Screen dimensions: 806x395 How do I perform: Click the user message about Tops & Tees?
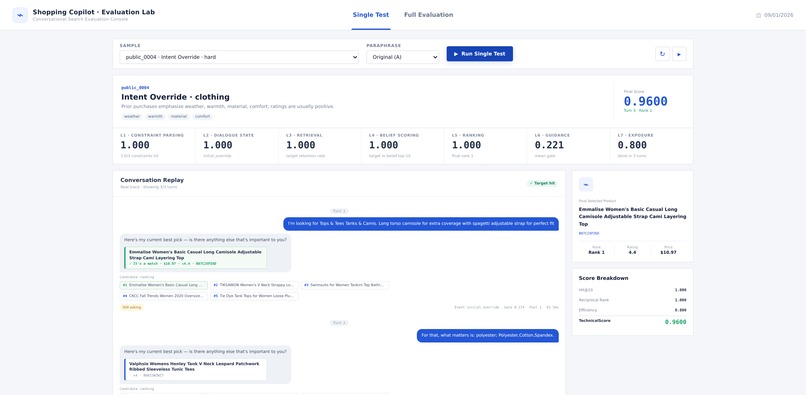click(x=421, y=224)
